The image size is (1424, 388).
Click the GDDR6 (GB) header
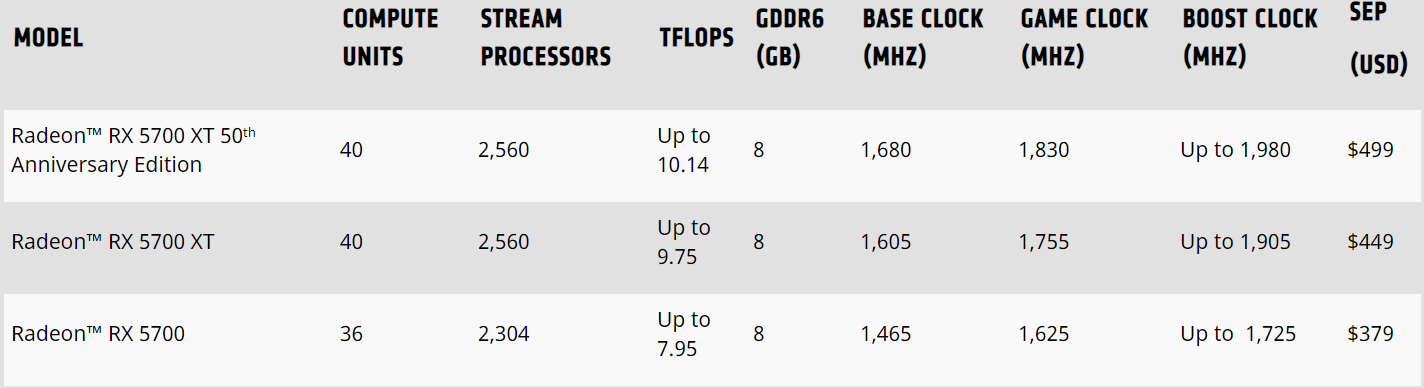pyautogui.click(x=789, y=38)
